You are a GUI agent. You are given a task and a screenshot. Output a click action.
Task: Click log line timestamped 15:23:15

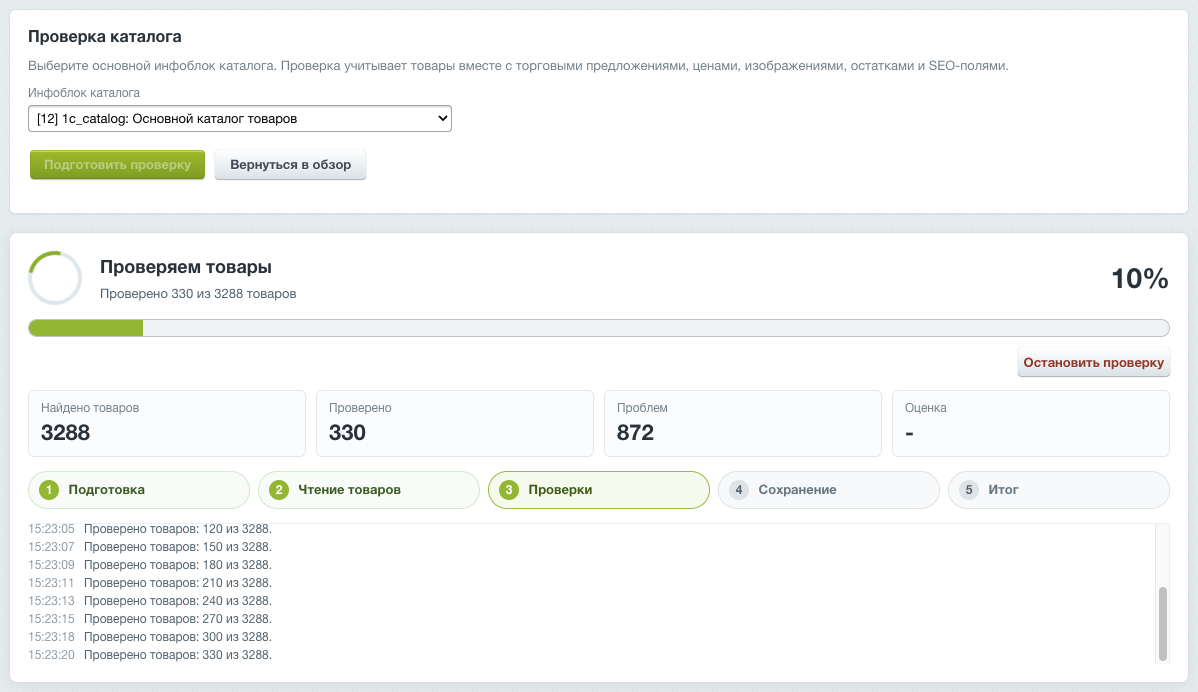(150, 619)
